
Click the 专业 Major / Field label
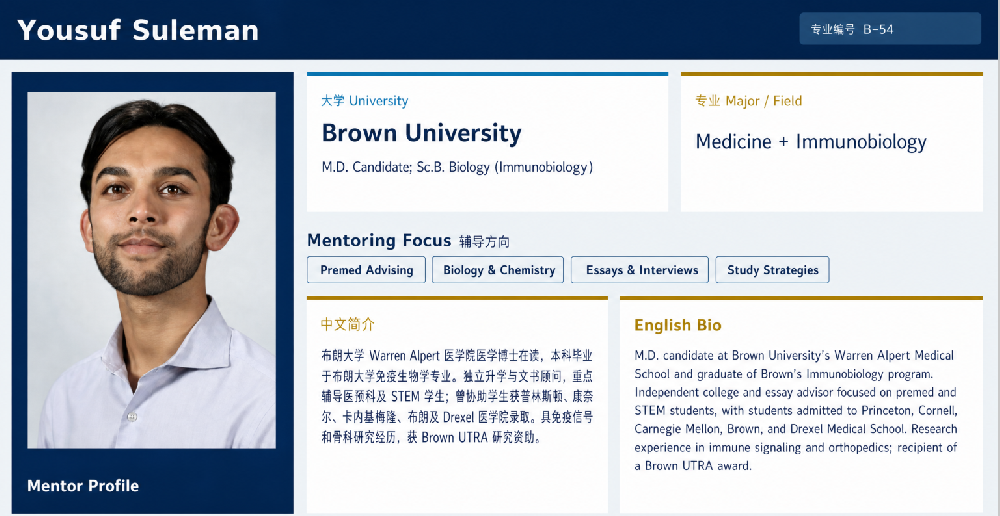coord(749,101)
